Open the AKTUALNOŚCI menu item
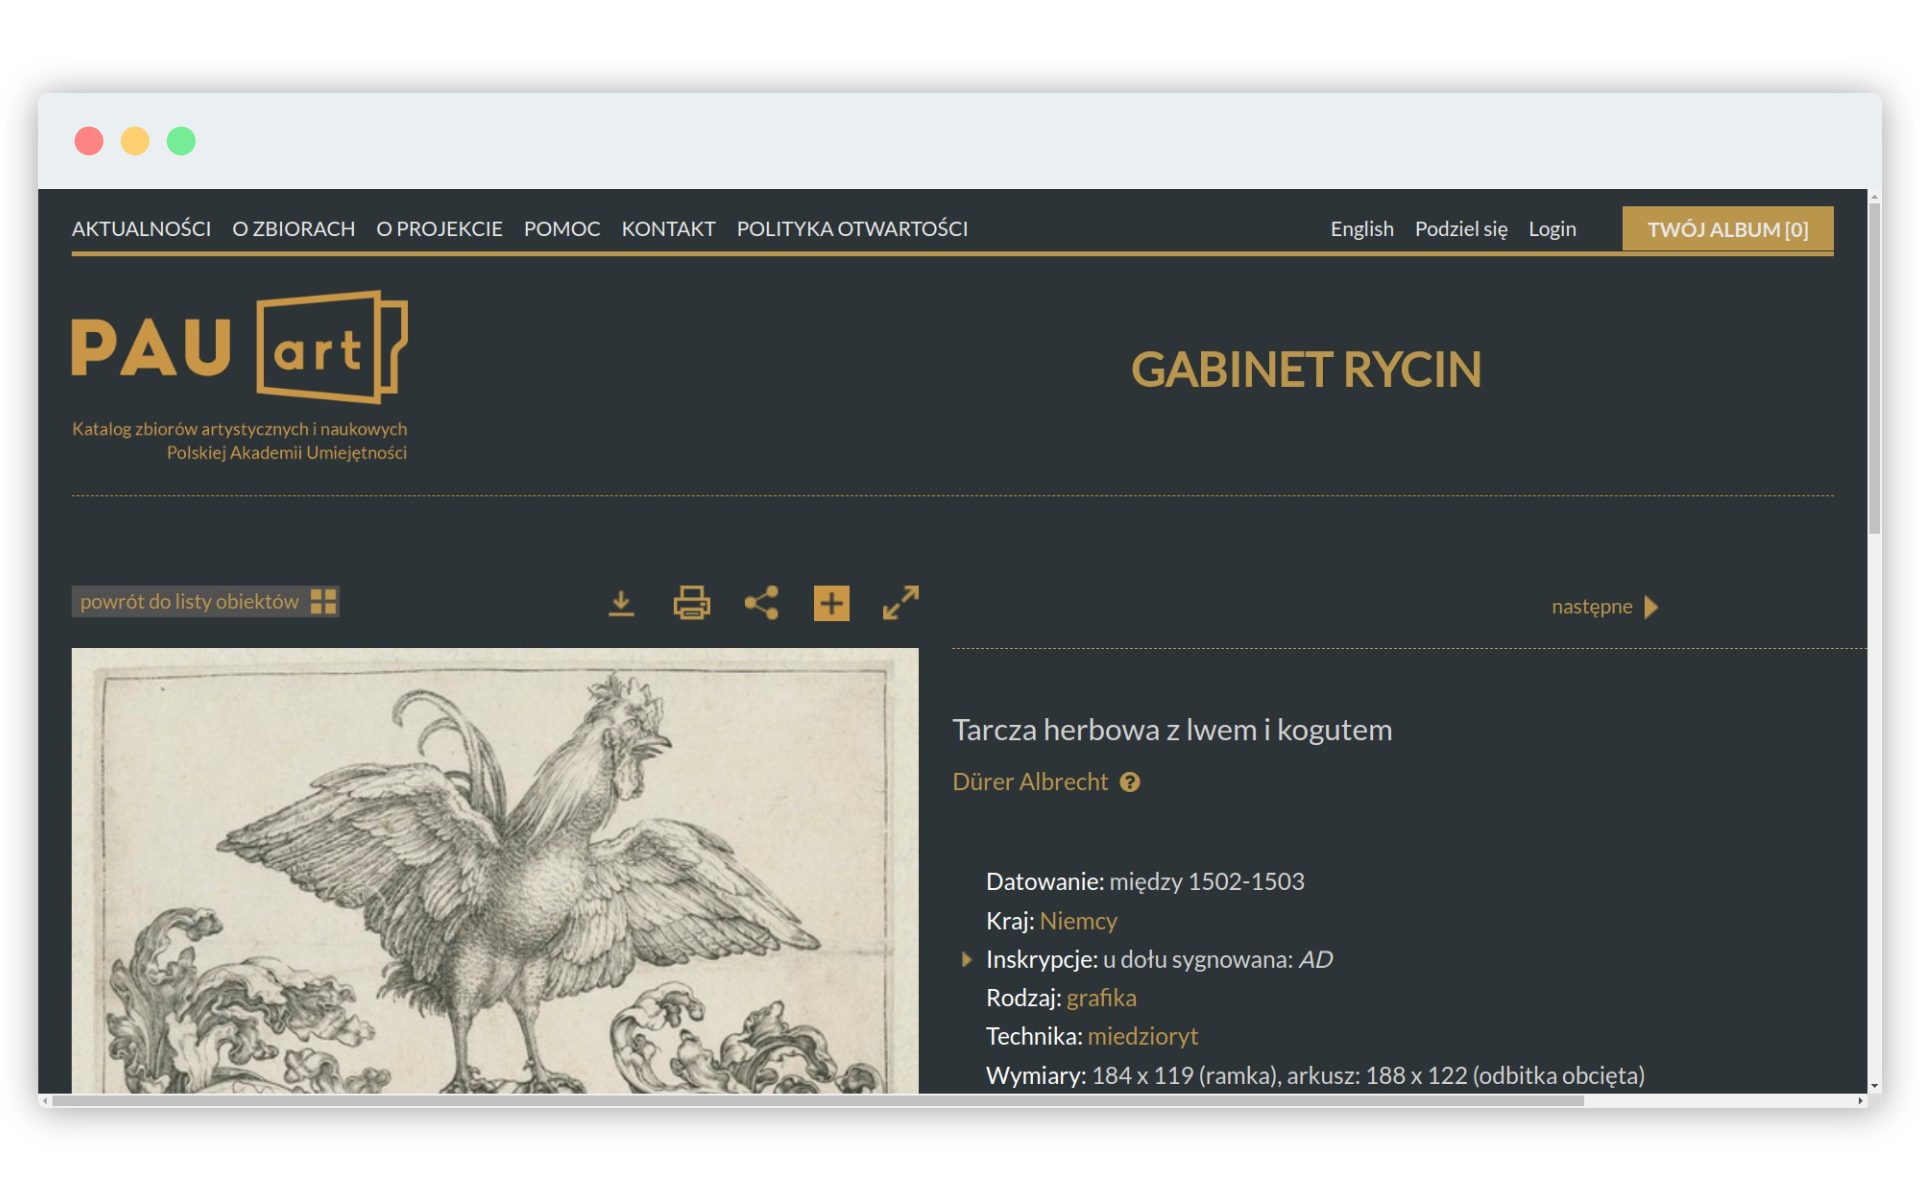Screen dimensions: 1920x1200 pos(141,229)
